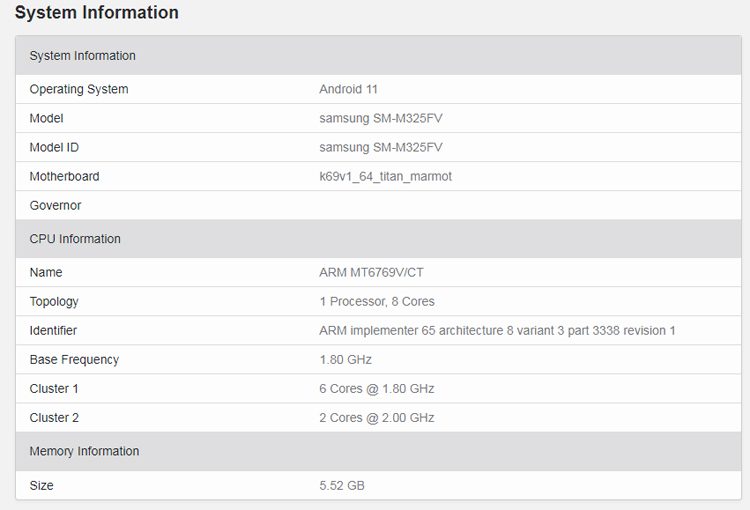Viewport: 750px width, 510px height.
Task: Click the System Information section header
Action: tap(83, 56)
